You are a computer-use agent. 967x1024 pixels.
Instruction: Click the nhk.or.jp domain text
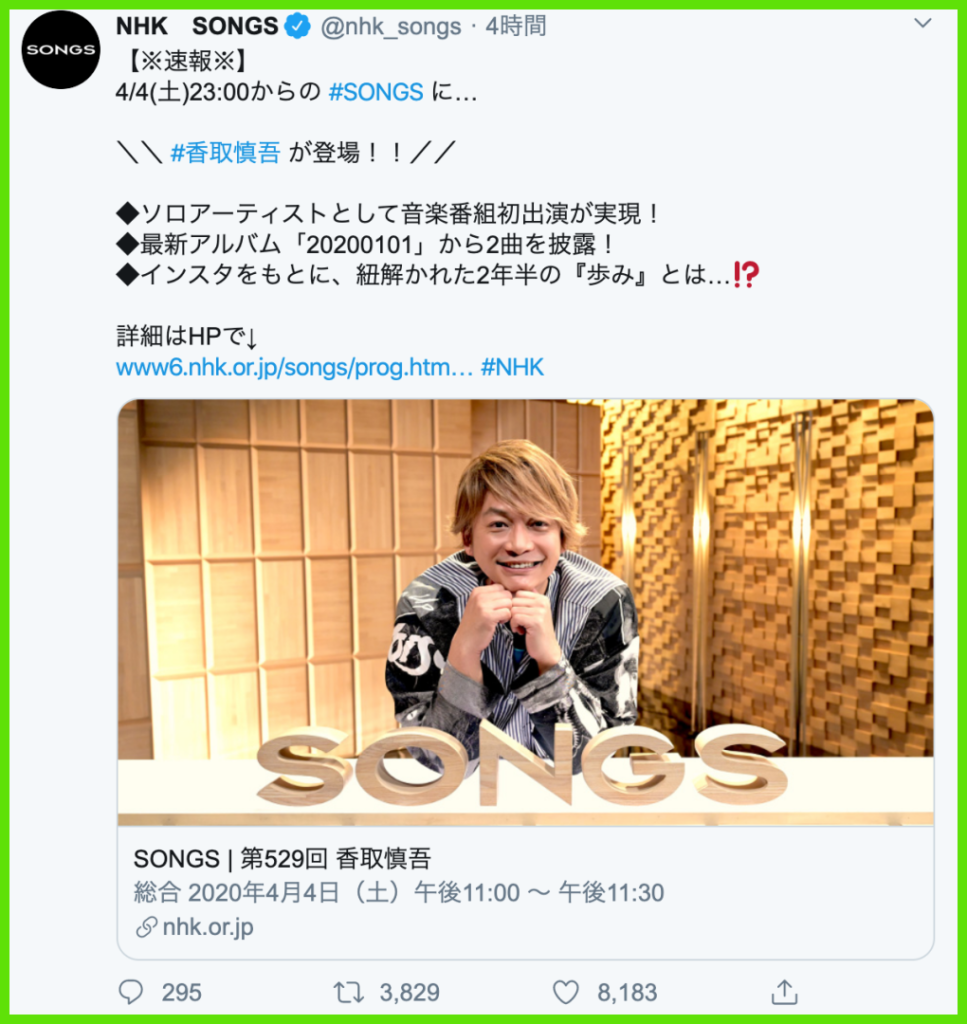pyautogui.click(x=208, y=927)
